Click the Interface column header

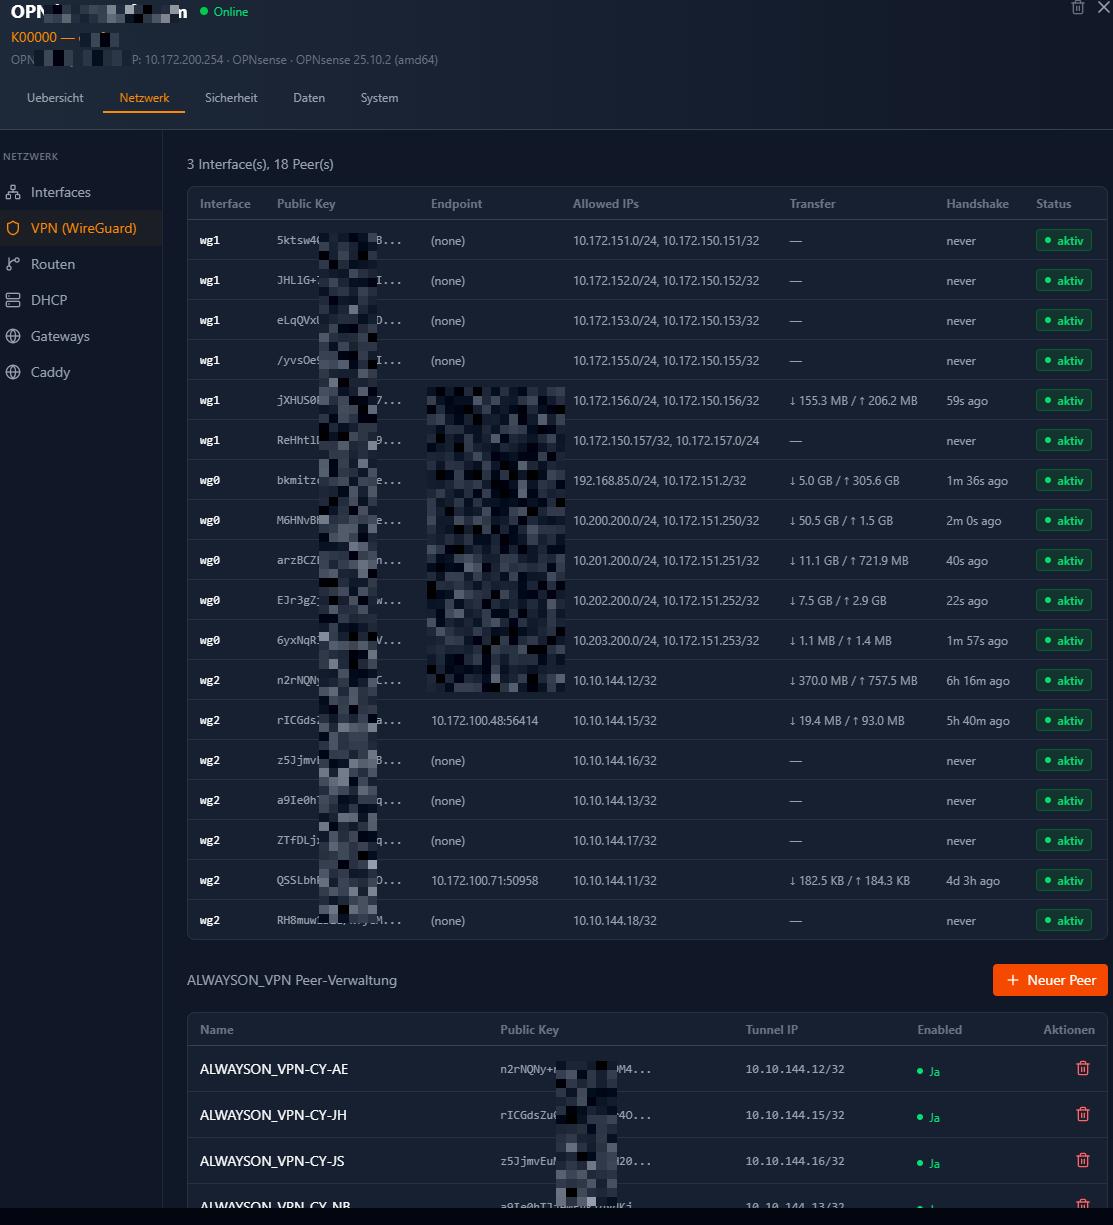click(x=225, y=204)
